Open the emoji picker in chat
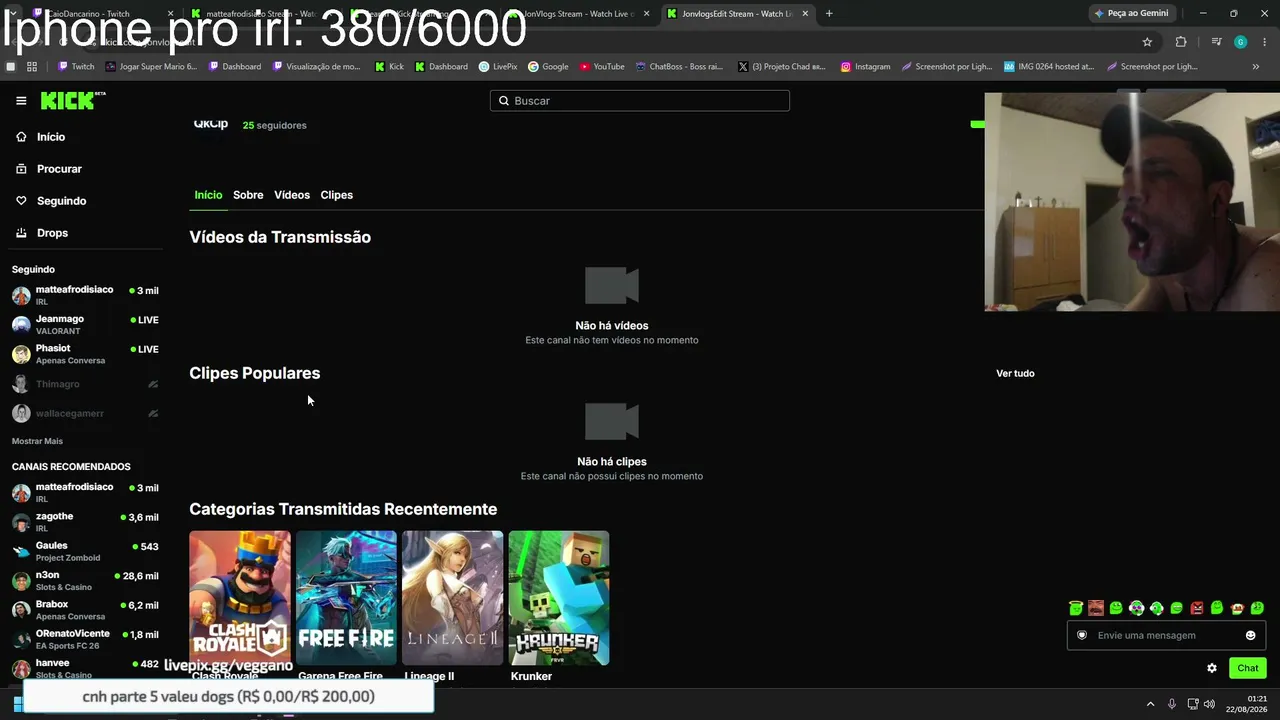The image size is (1280, 720). [1250, 635]
